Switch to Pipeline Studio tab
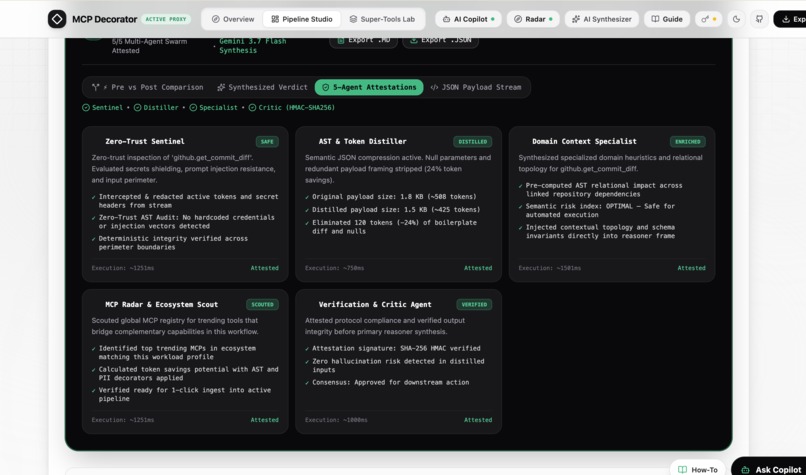 (302, 19)
